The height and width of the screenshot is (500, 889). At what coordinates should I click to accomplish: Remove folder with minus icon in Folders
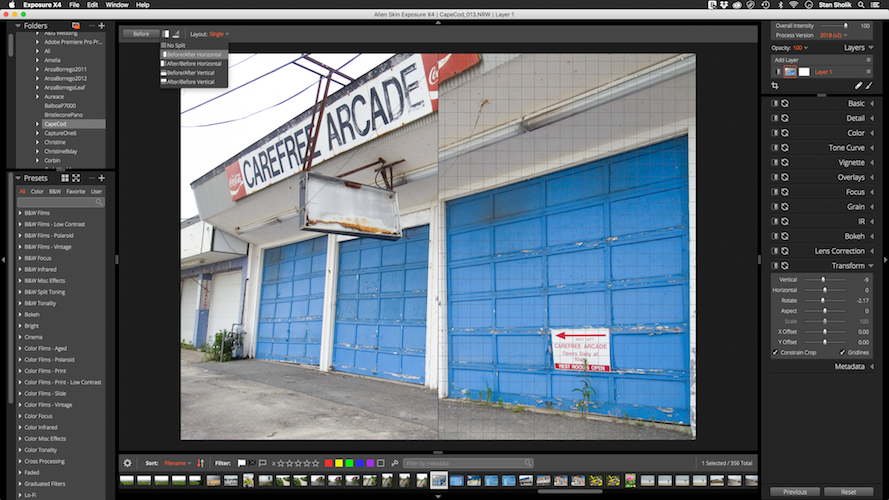coord(92,26)
